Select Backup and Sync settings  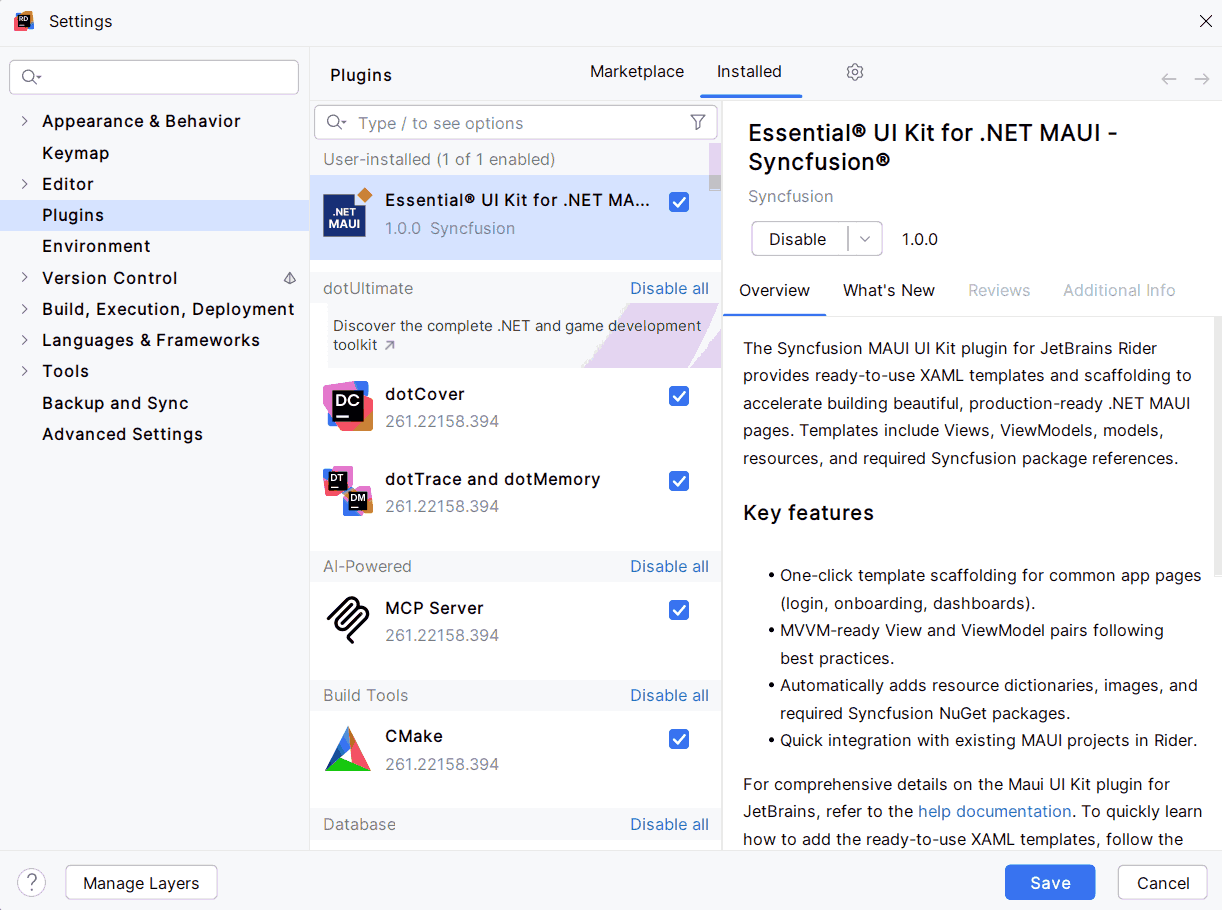tap(115, 403)
